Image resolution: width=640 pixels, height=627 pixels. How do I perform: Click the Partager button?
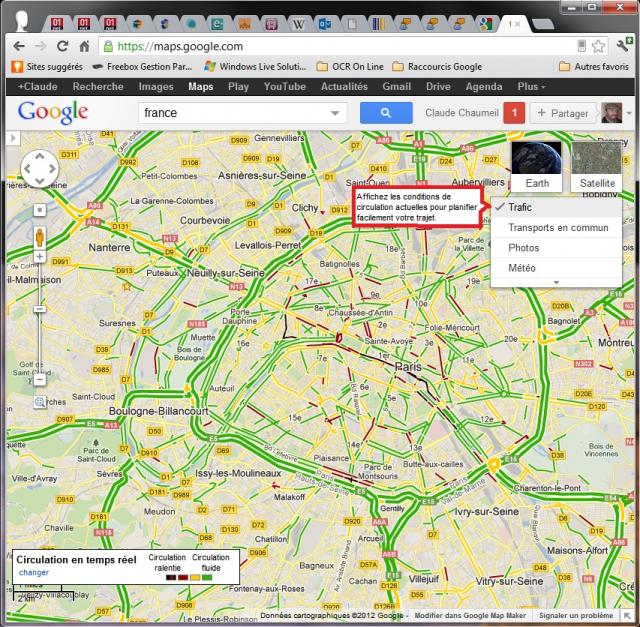[x=563, y=113]
